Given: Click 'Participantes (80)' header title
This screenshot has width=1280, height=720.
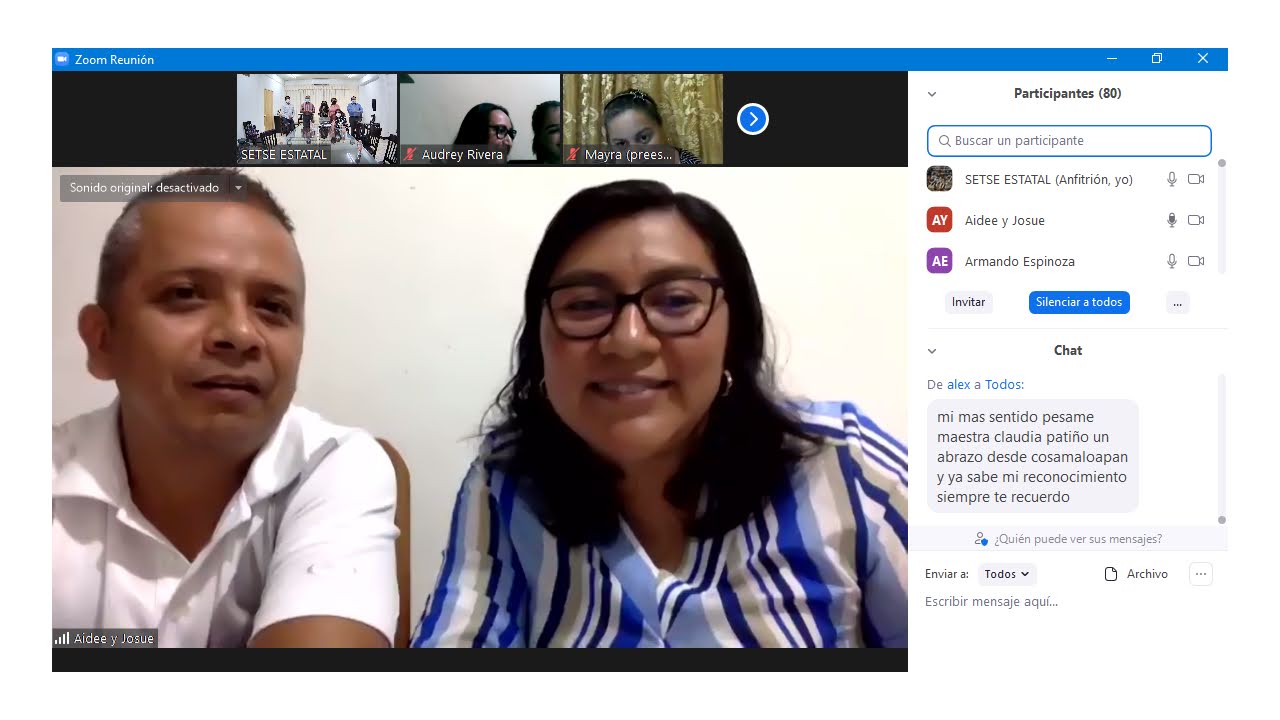Looking at the screenshot, I should (x=1067, y=94).
